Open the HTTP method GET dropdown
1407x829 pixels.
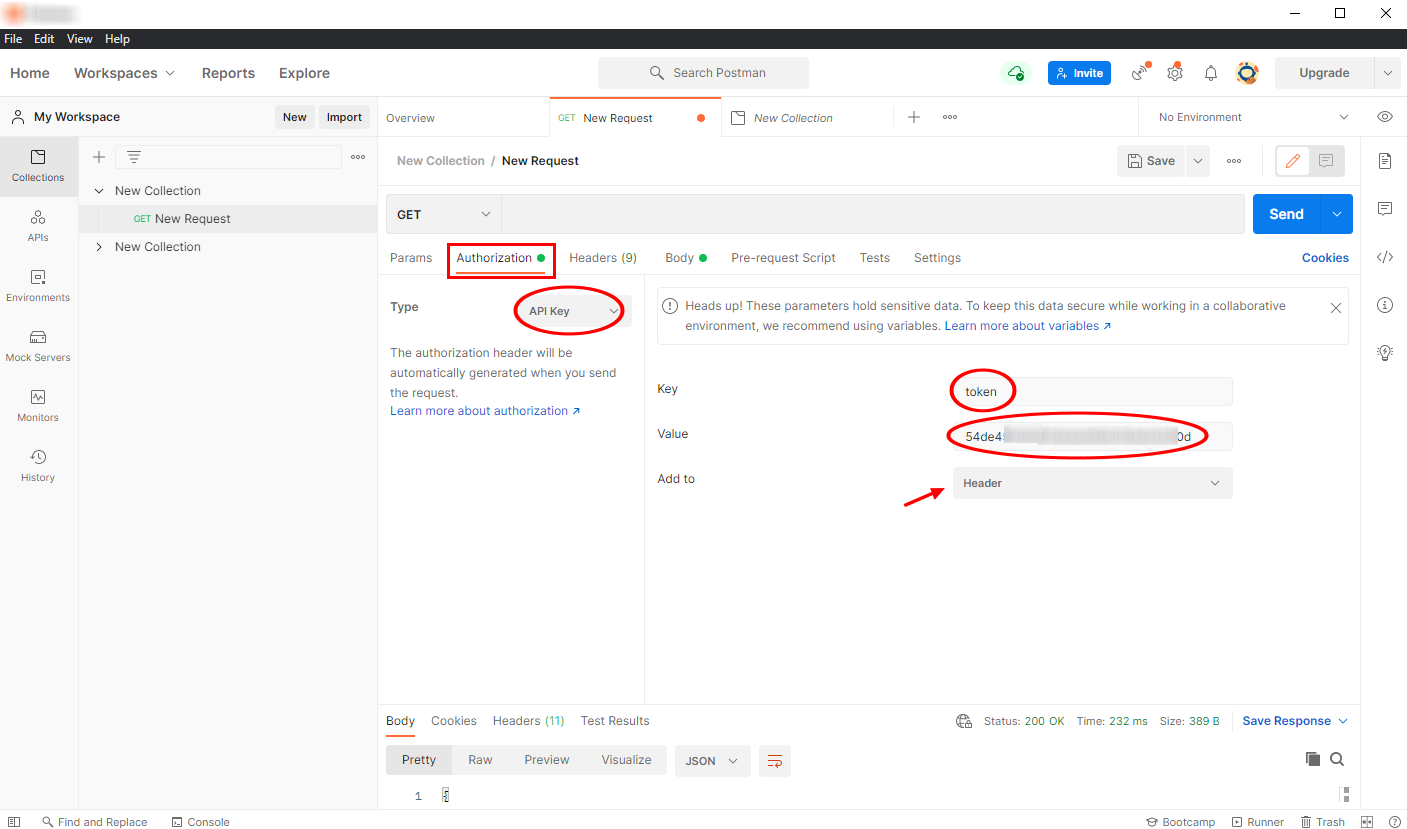[x=444, y=214]
